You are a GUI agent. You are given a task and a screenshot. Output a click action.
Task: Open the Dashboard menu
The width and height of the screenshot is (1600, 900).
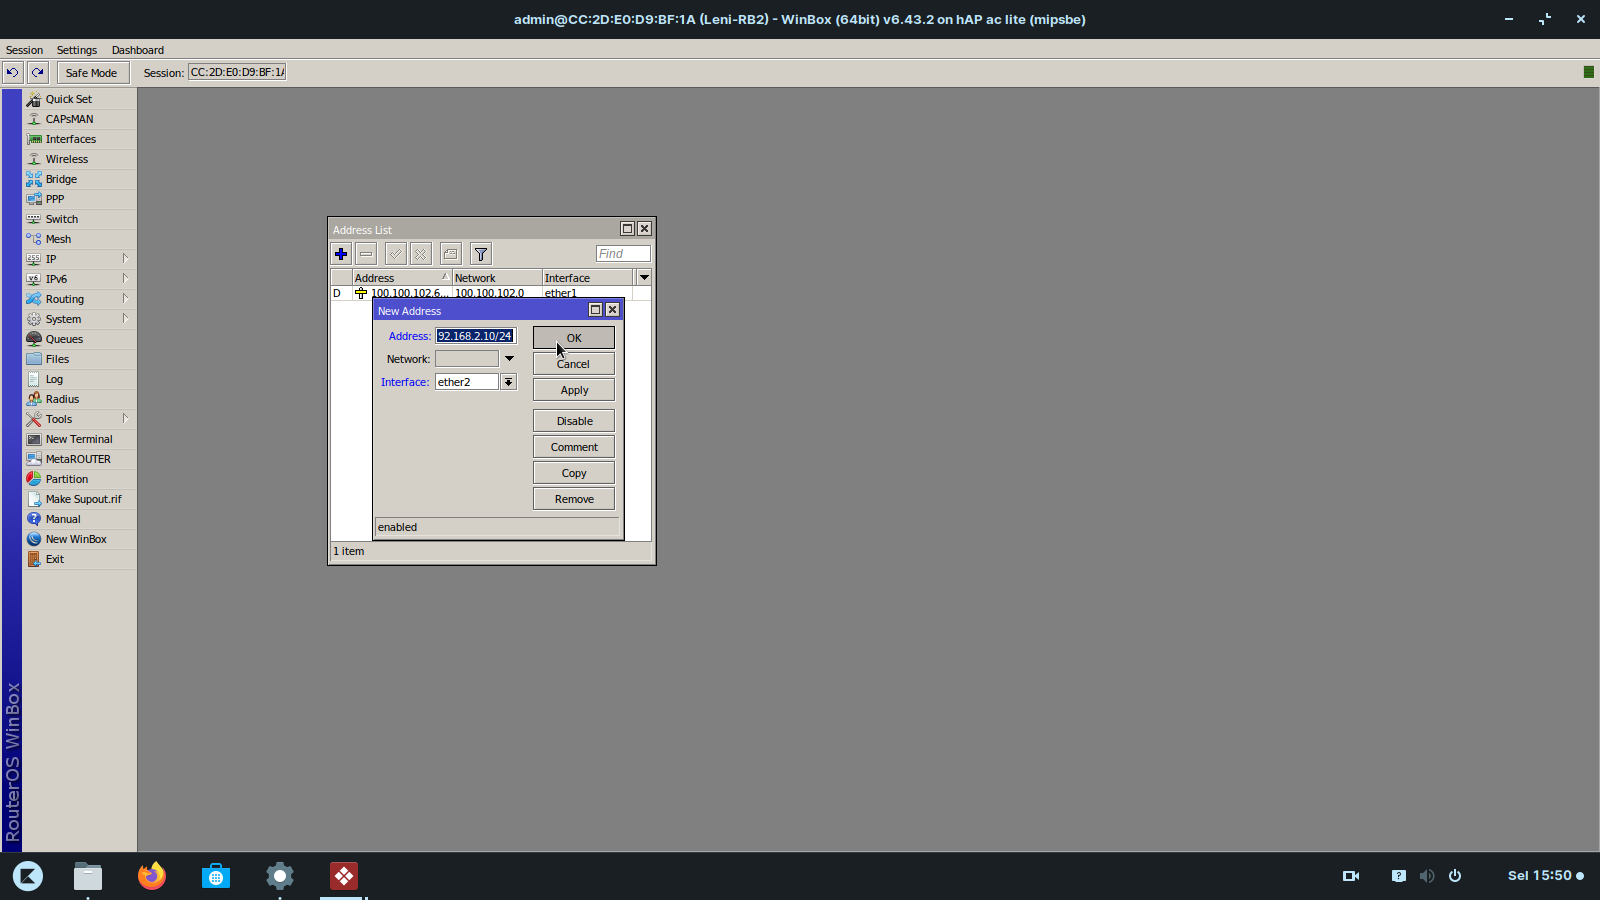pos(138,50)
